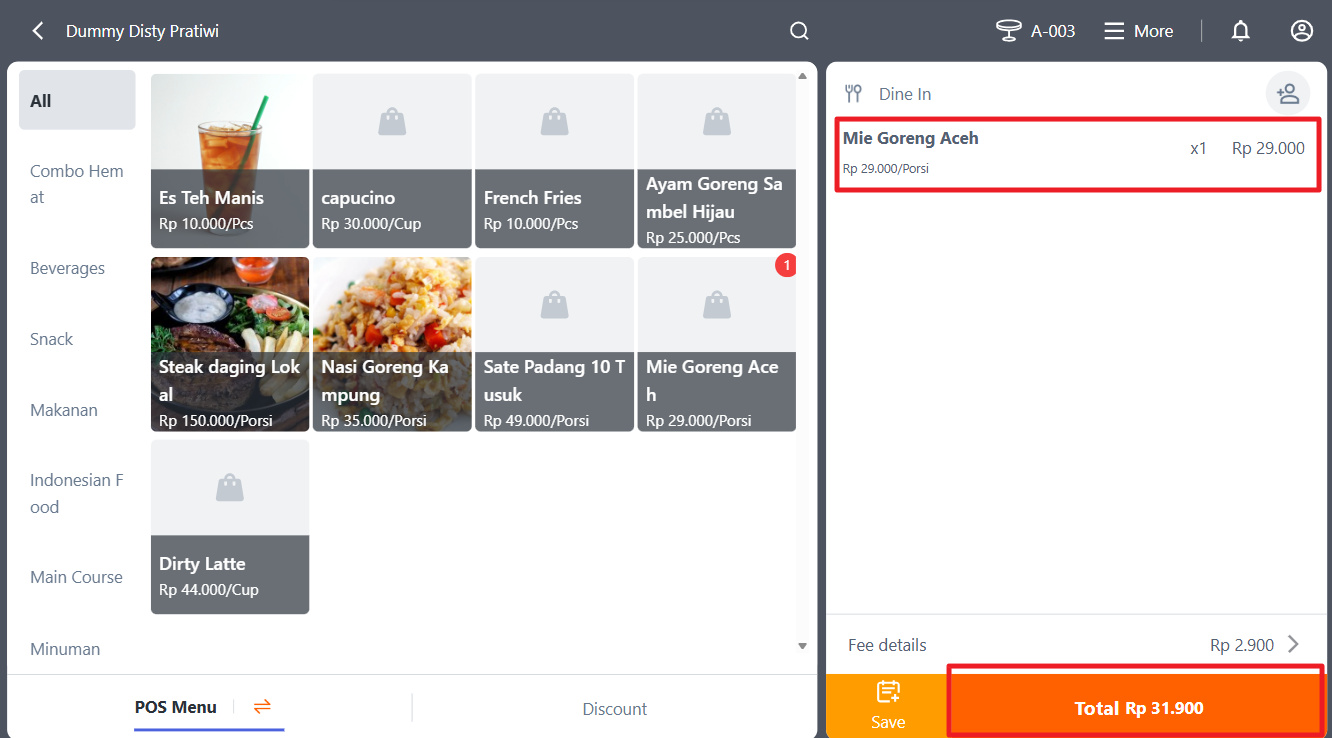Click the back arrow icon

38,31
